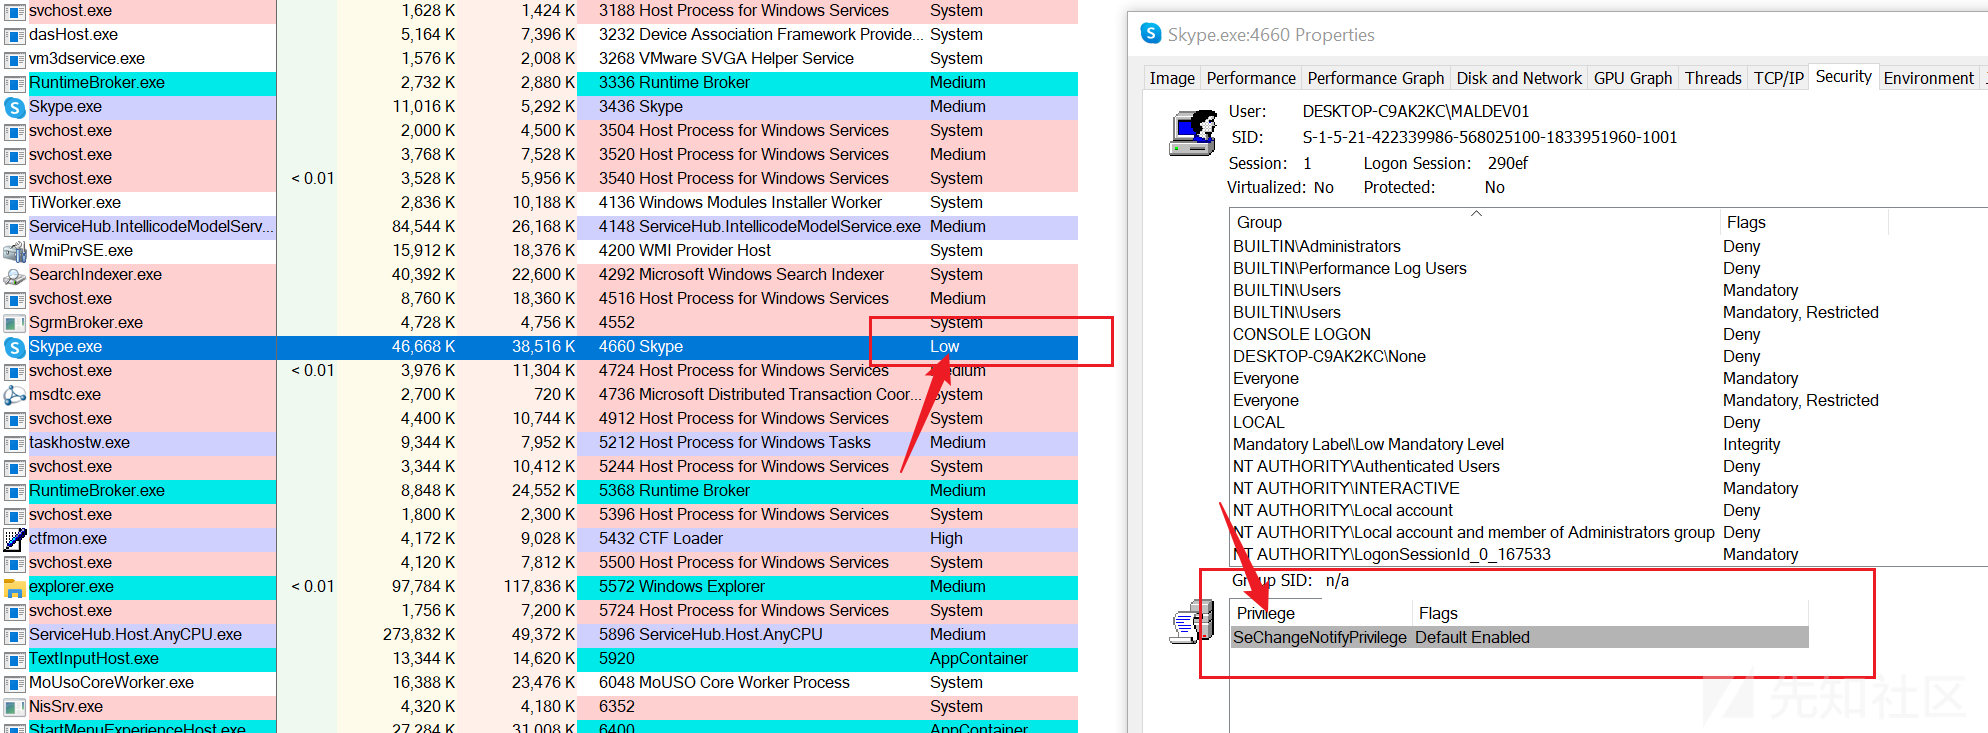The height and width of the screenshot is (733, 1988).
Task: Click RuntimeBroker.exe icon in the 8,848 K row
Action: click(x=15, y=491)
